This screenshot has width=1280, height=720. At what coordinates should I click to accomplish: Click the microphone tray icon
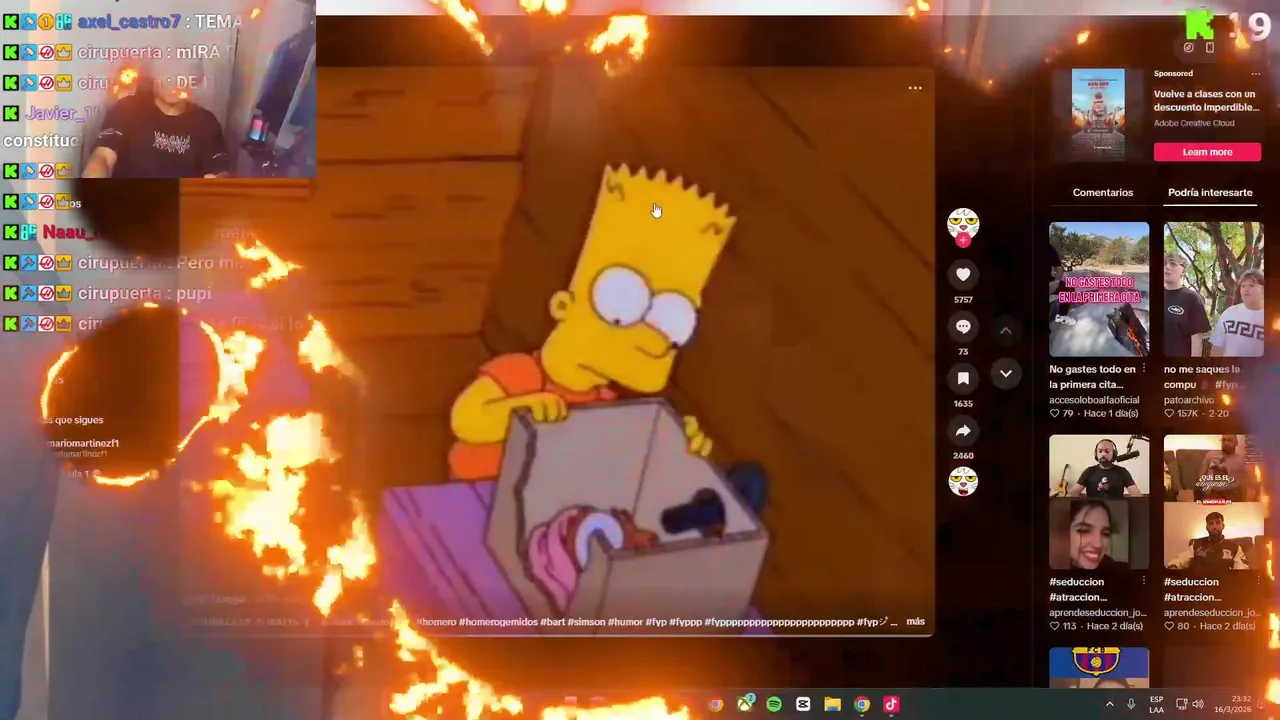tap(1131, 705)
